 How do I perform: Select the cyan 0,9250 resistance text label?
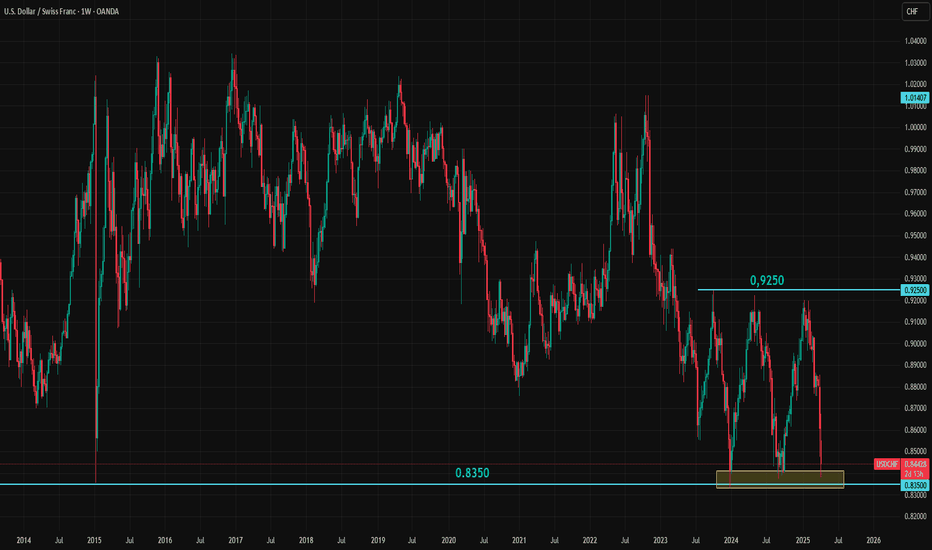(x=767, y=280)
